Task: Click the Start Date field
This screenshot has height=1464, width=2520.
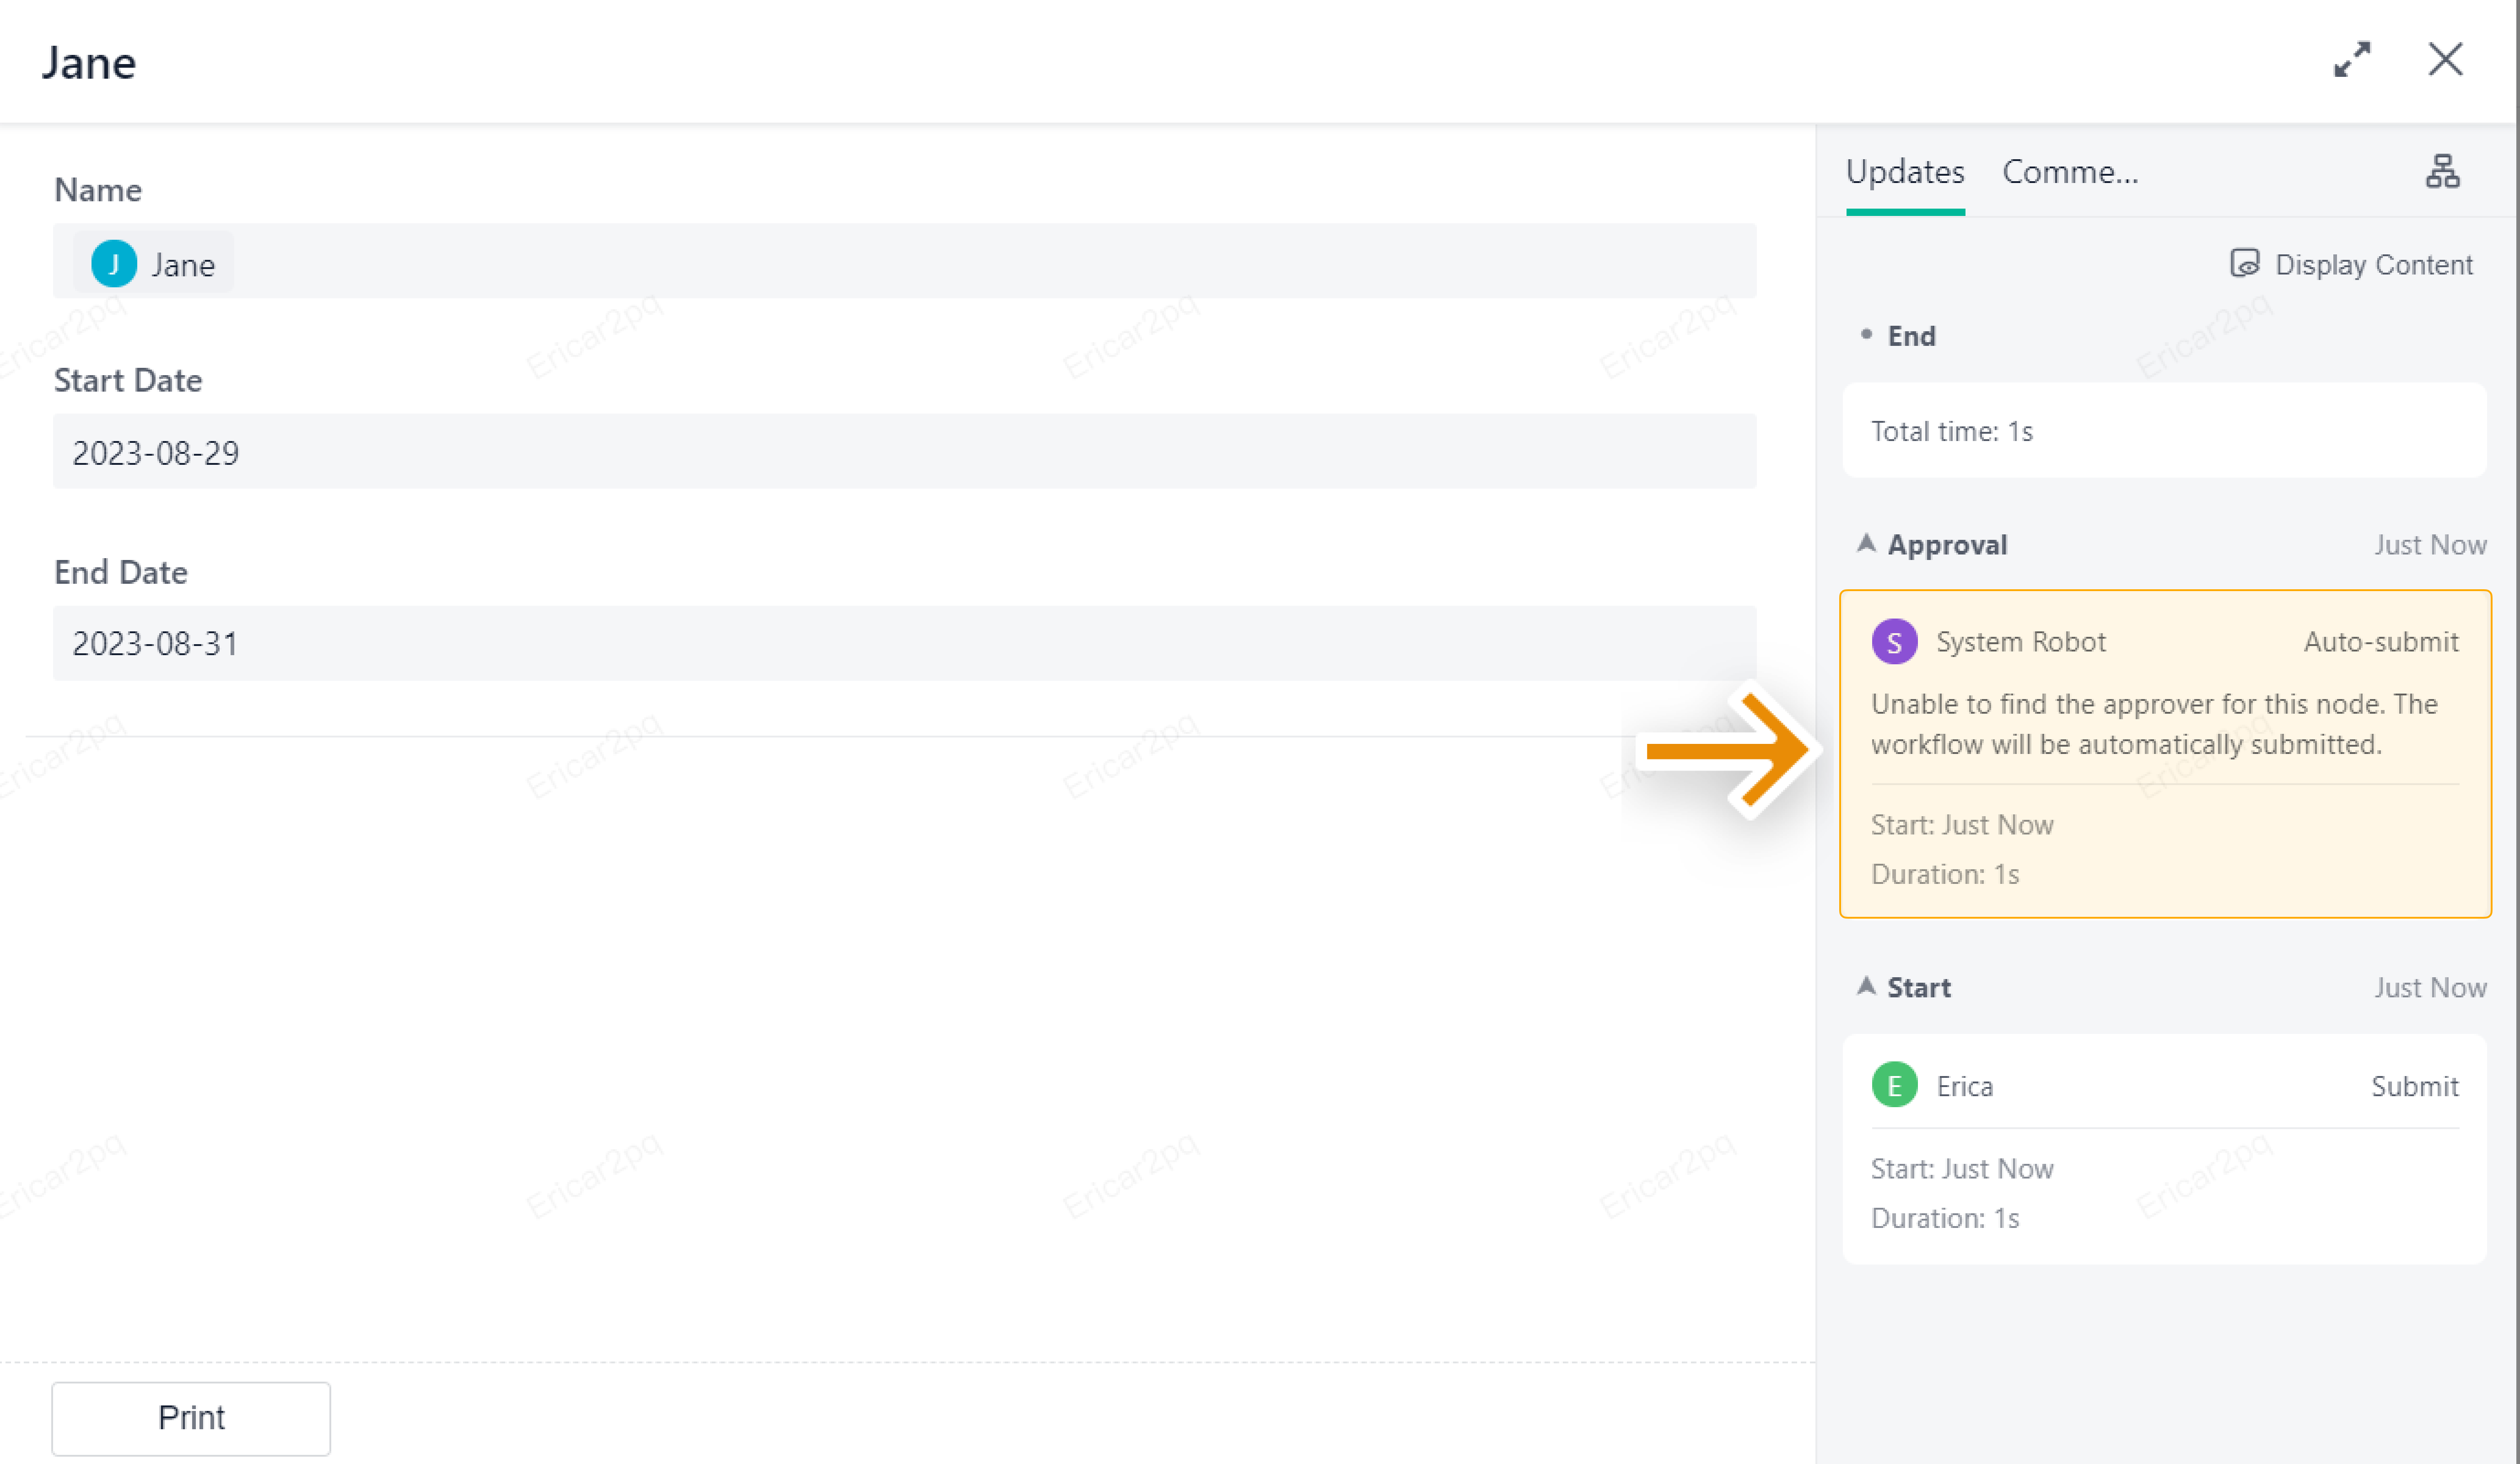Action: (903, 452)
